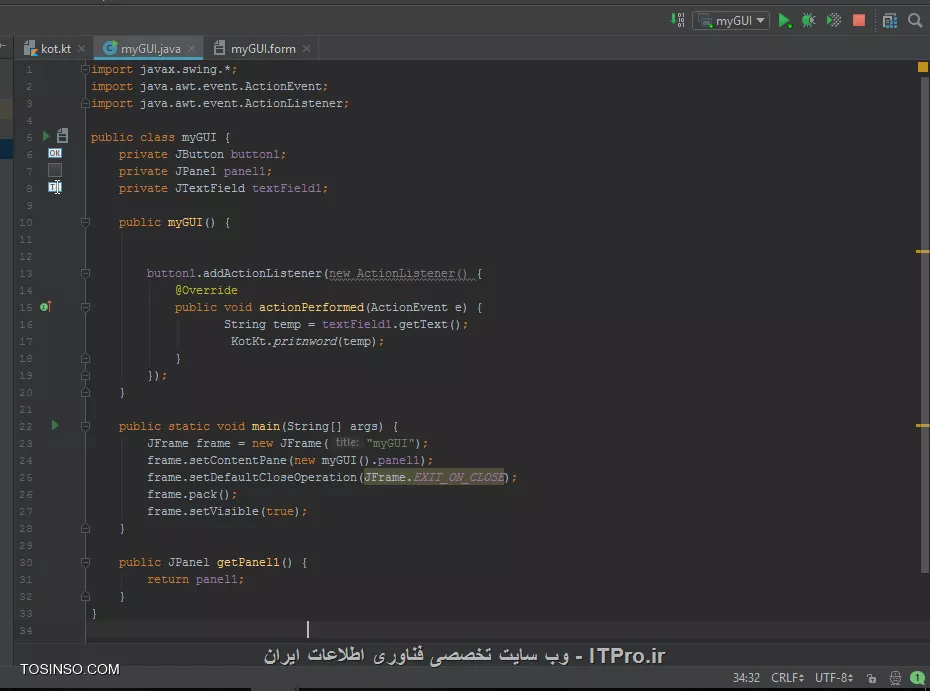
Task: Click warning stripe mark near line 22
Action: [x=922, y=425]
